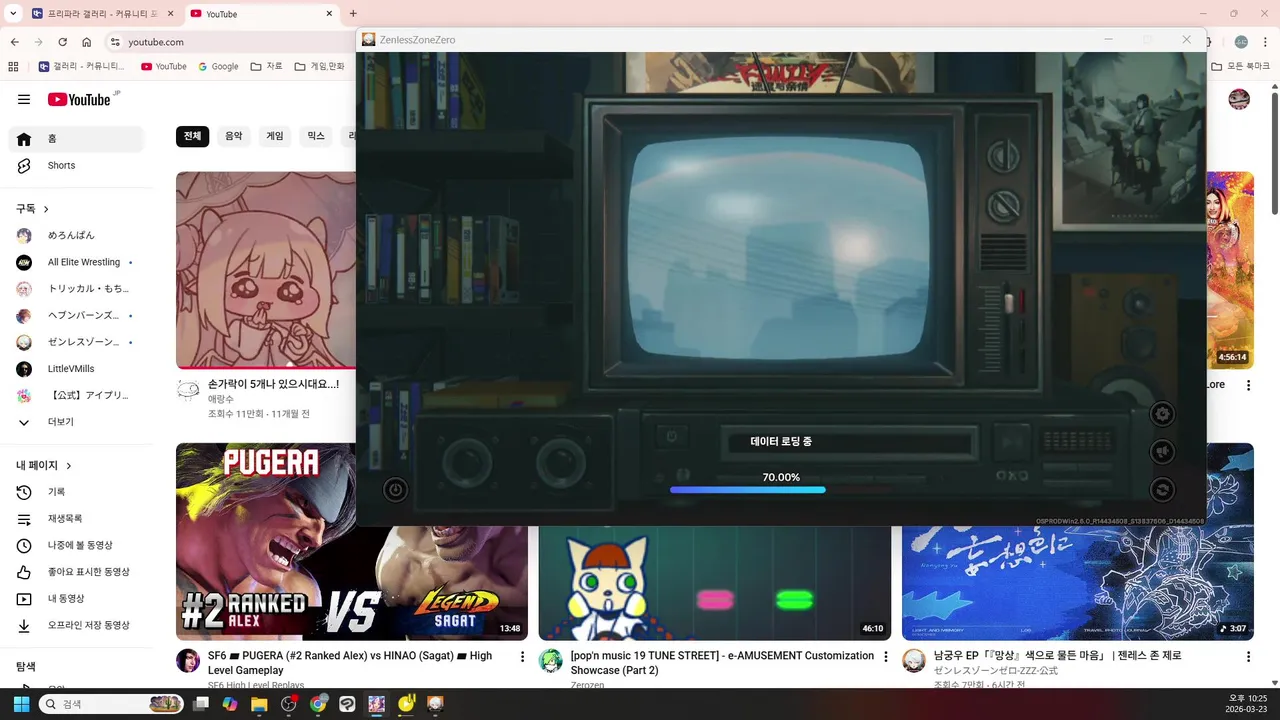Open announcements megaphone icon in game
Image resolution: width=1280 pixels, height=720 pixels.
pos(1162,452)
